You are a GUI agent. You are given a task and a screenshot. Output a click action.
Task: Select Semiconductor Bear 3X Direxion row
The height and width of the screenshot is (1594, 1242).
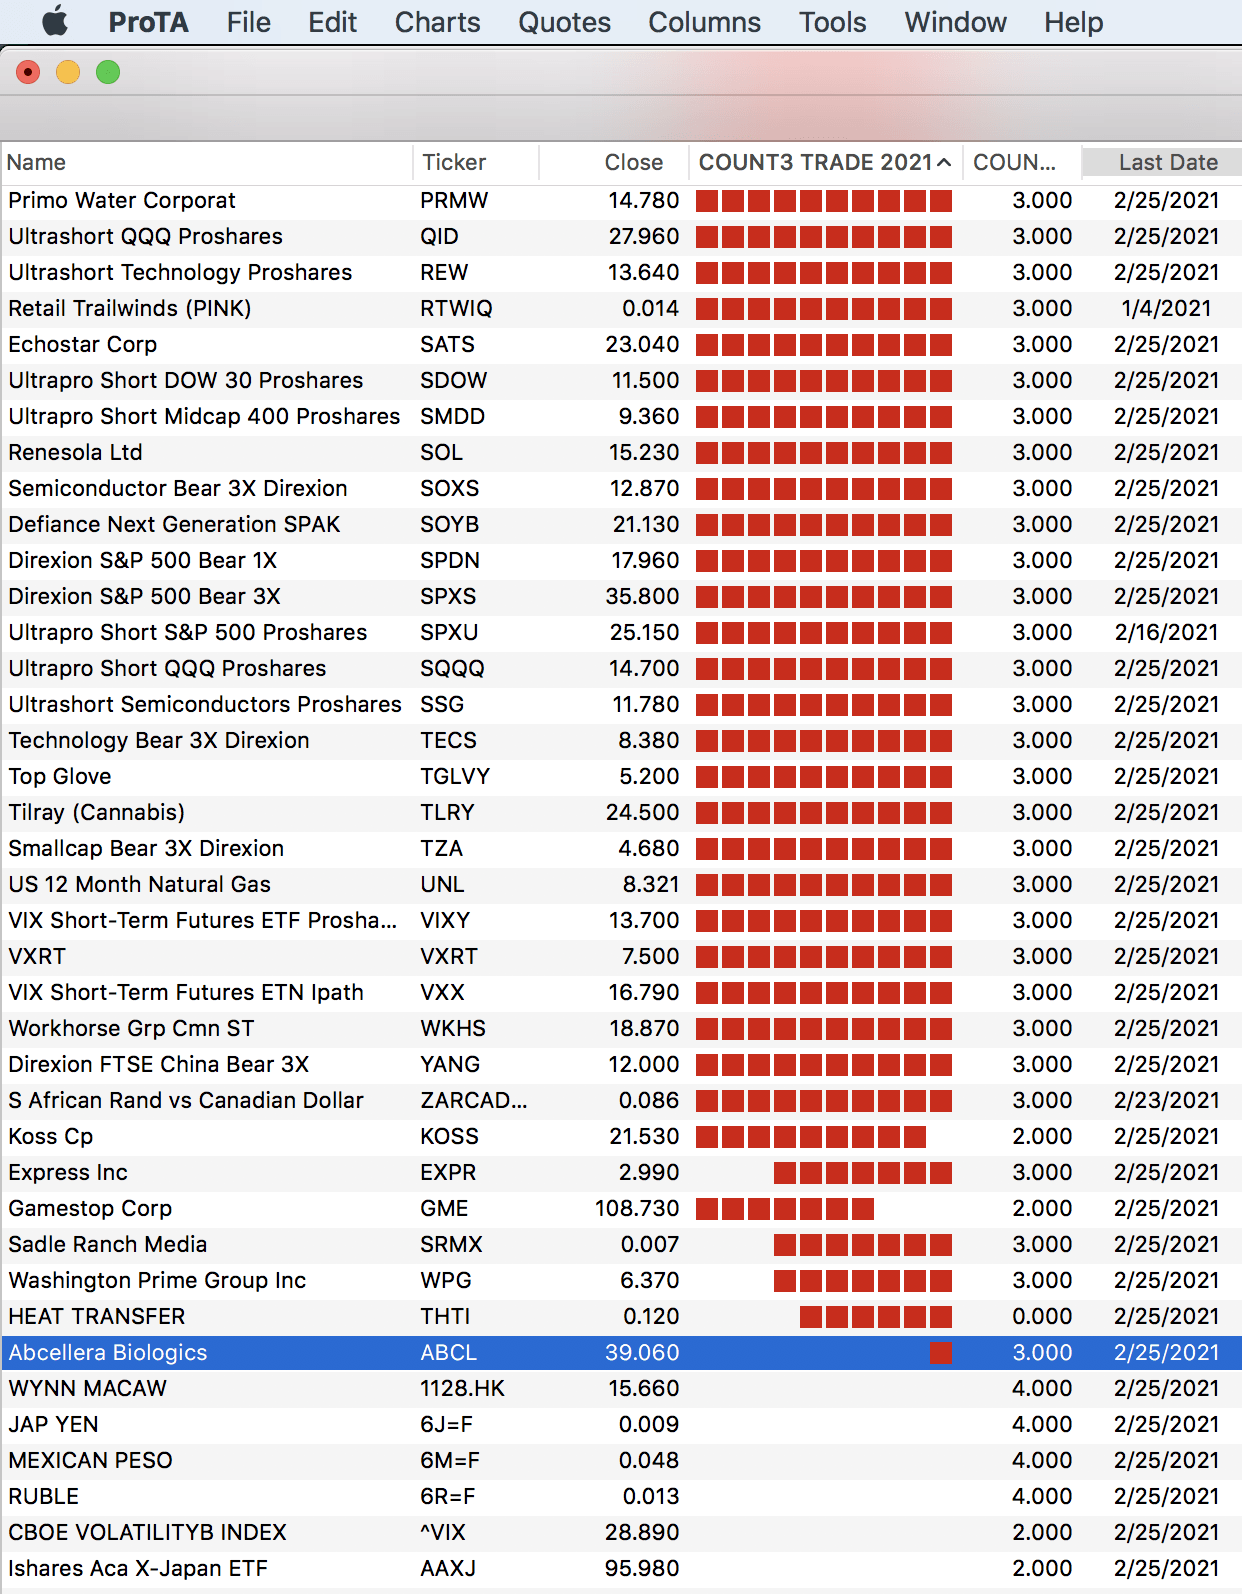[621, 488]
